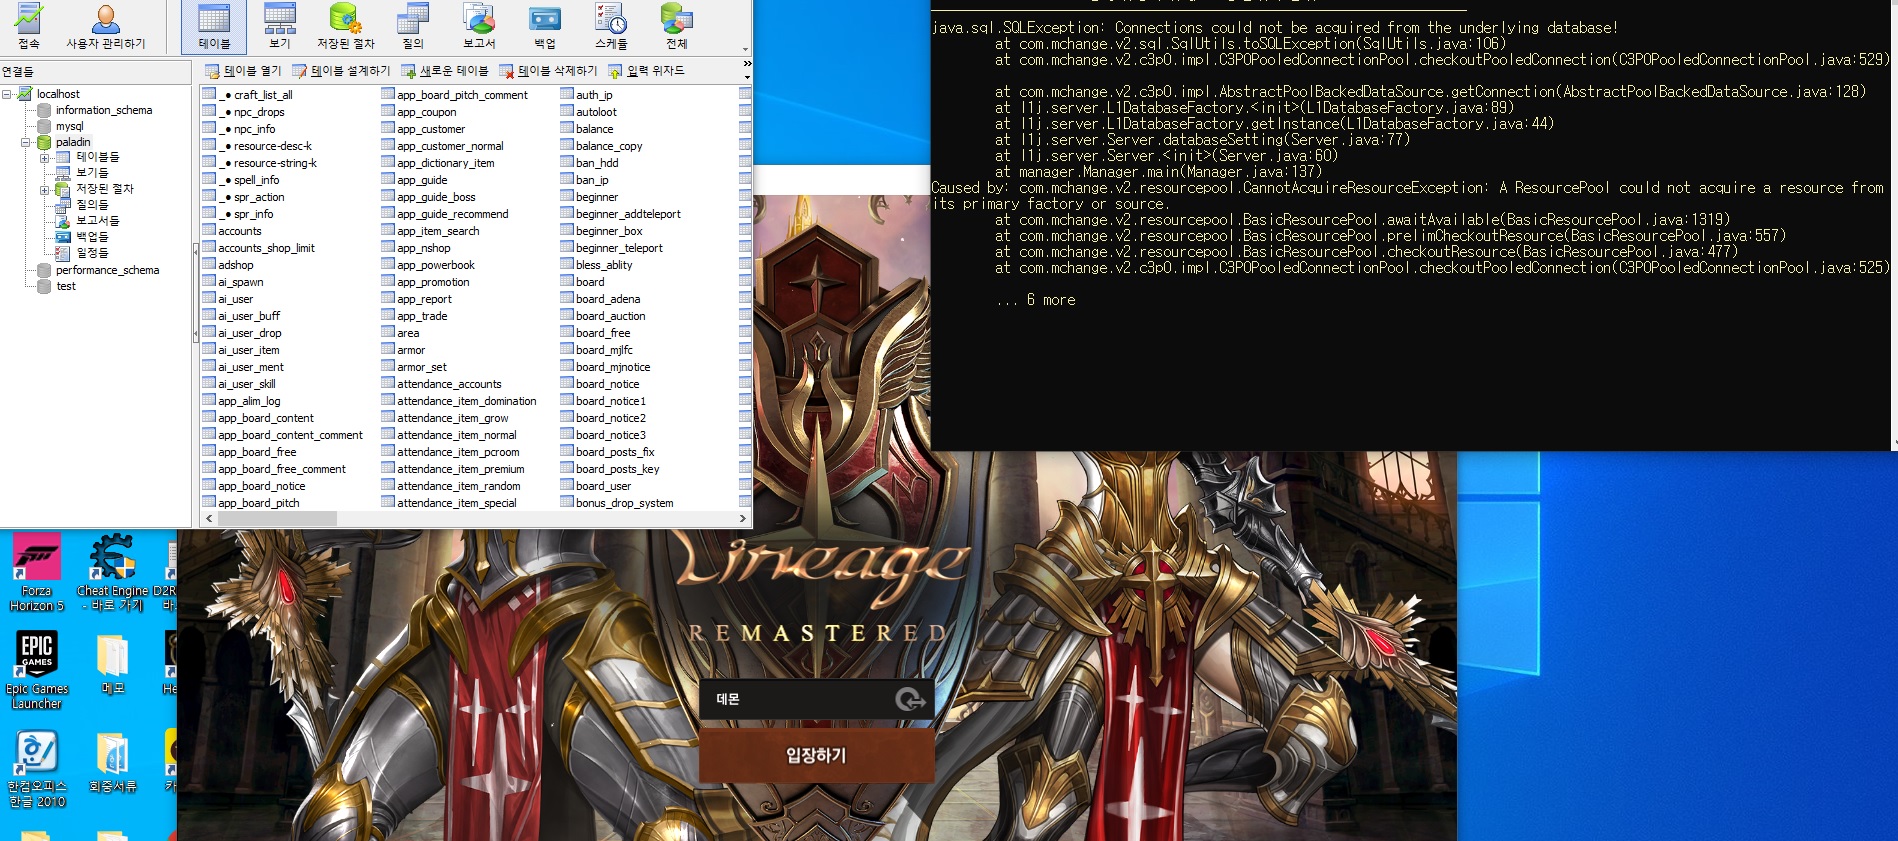Click the table list's left scroll arrow

point(209,518)
